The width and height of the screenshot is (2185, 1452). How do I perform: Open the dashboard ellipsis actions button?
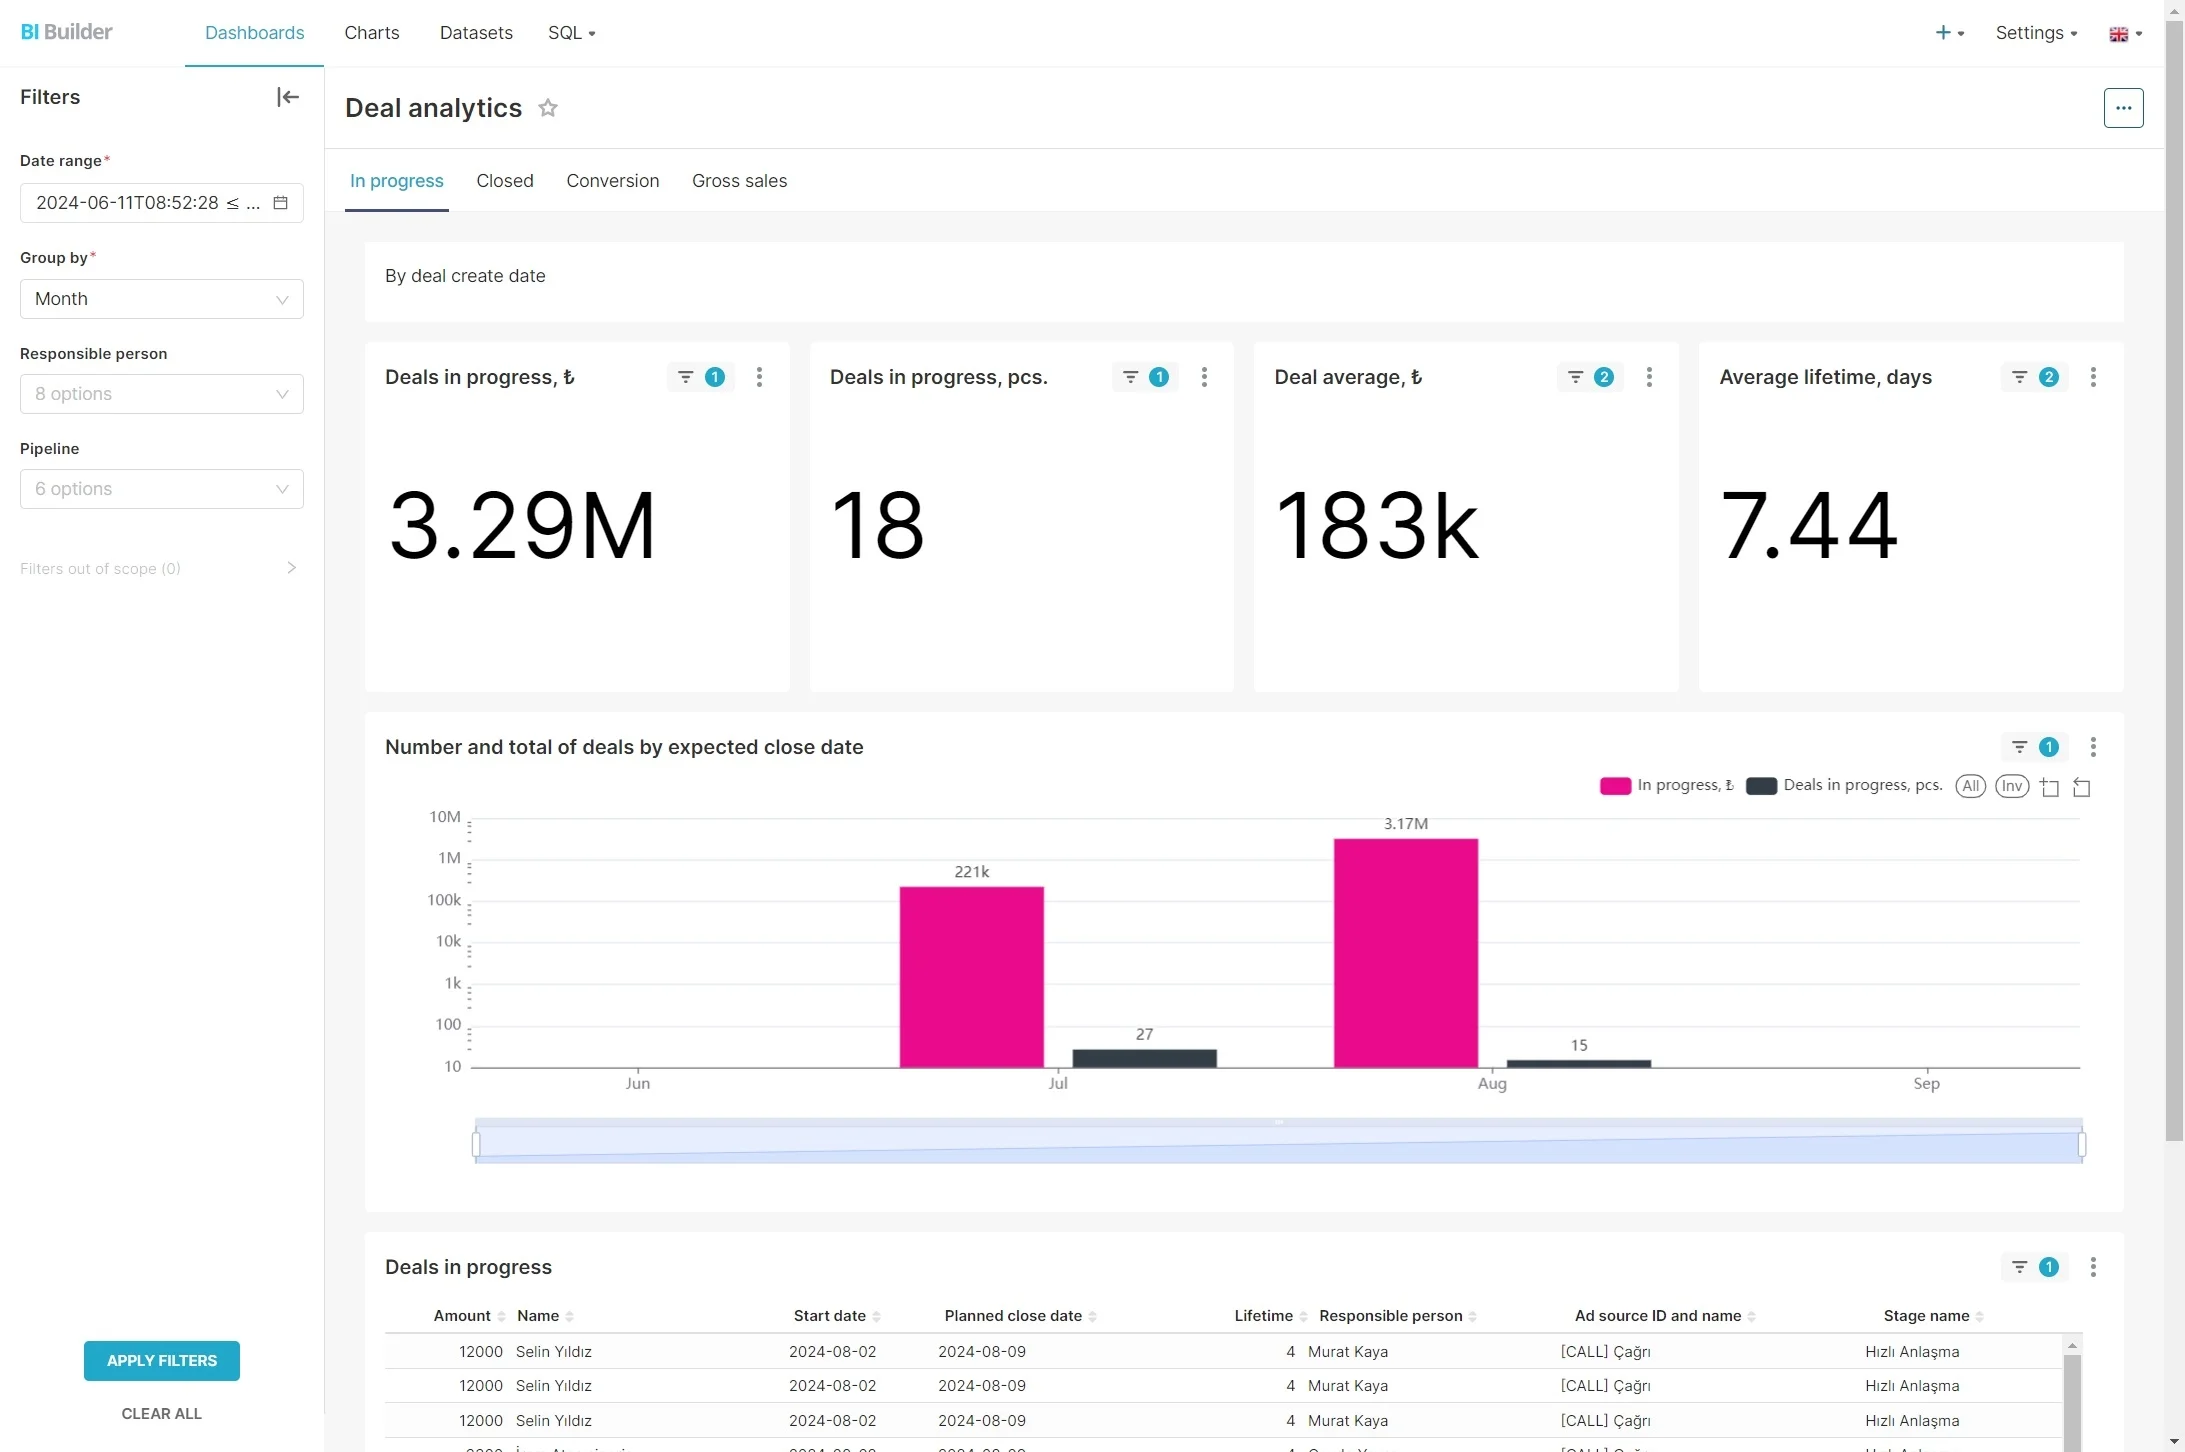(2123, 108)
